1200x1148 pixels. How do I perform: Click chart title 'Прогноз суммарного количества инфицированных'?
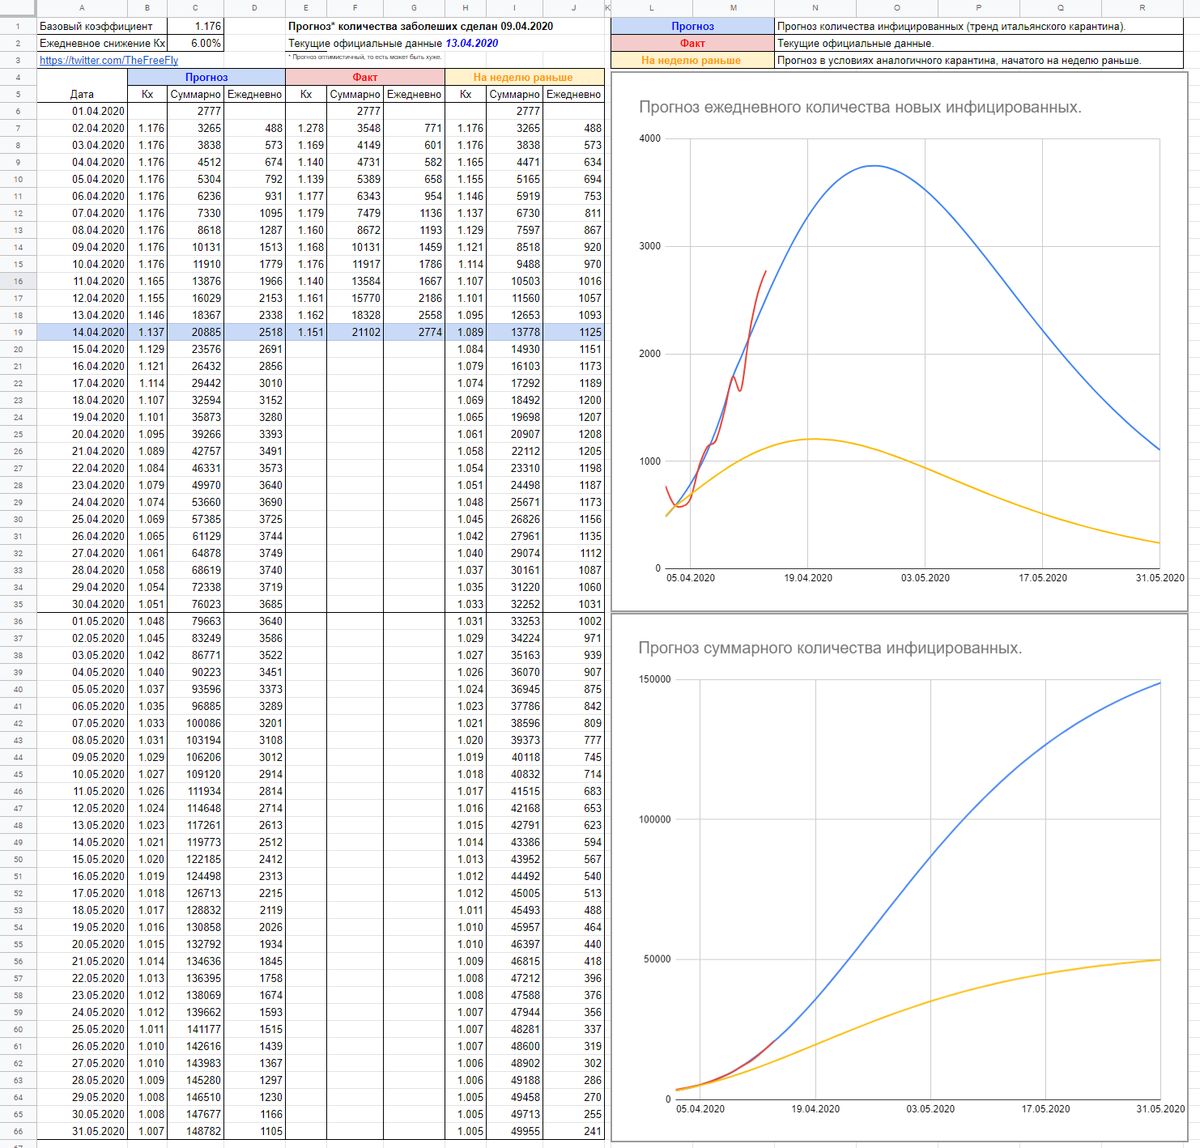coord(830,648)
